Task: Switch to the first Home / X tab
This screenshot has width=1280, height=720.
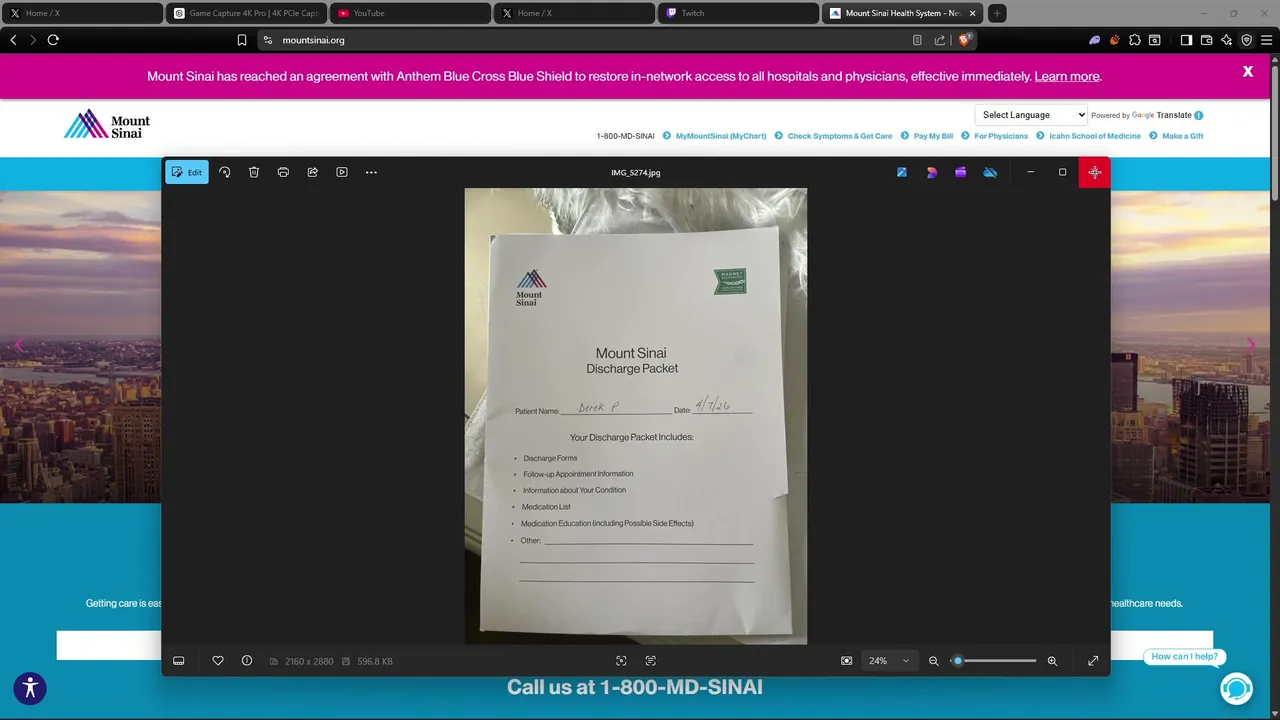Action: click(x=81, y=13)
